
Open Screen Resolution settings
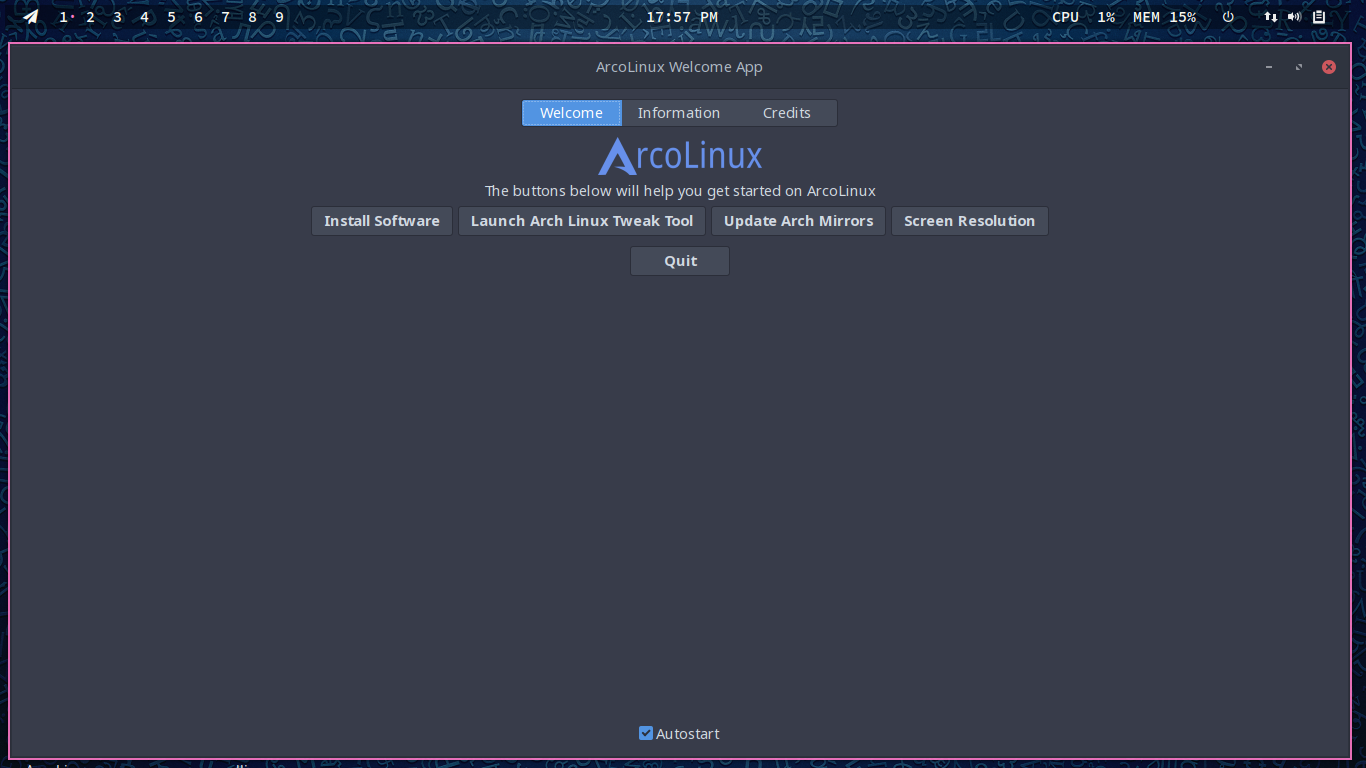click(970, 221)
